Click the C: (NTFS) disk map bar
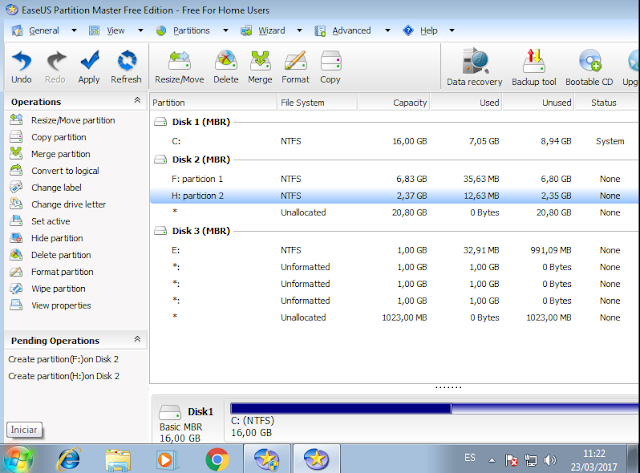This screenshot has height=473, width=640. pos(435,409)
